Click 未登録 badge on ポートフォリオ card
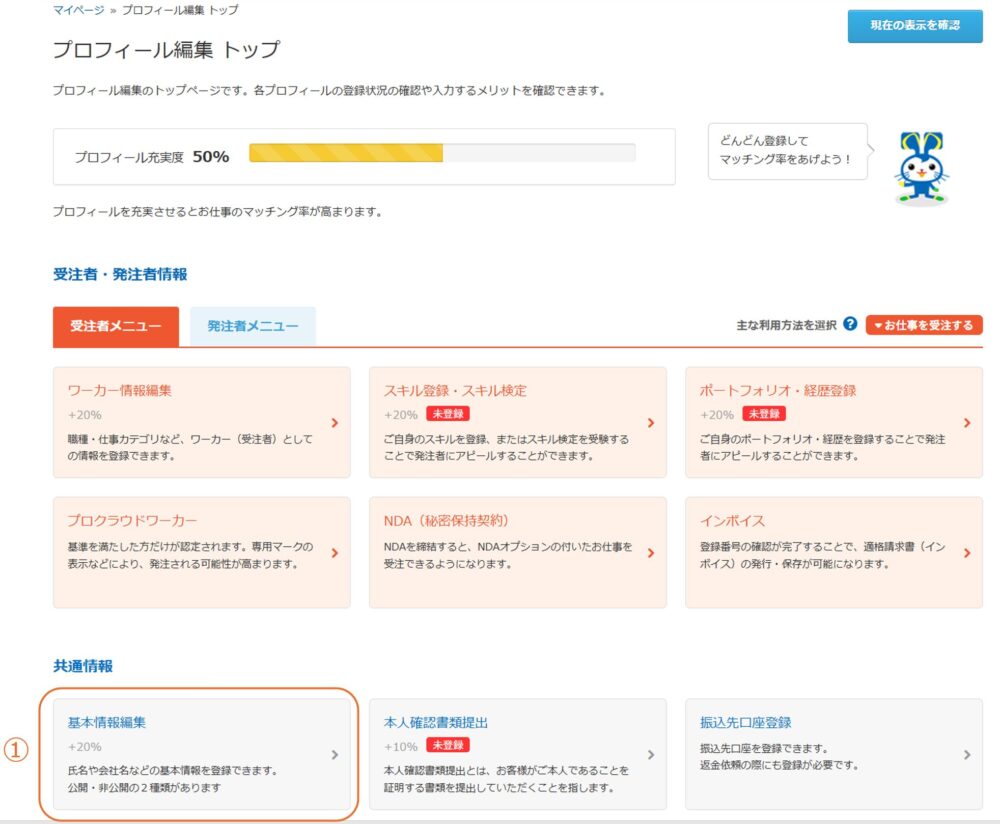Screen dimensions: 1000x824 point(764,414)
